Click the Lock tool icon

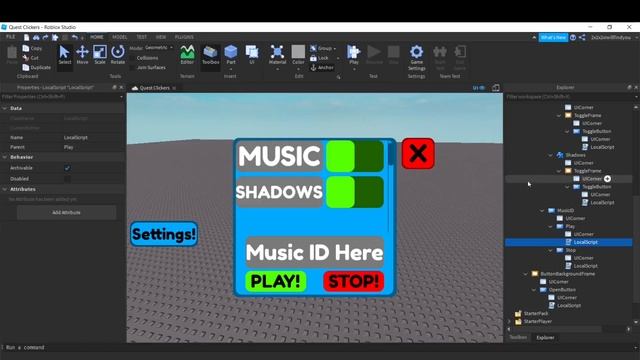pyautogui.click(x=313, y=58)
